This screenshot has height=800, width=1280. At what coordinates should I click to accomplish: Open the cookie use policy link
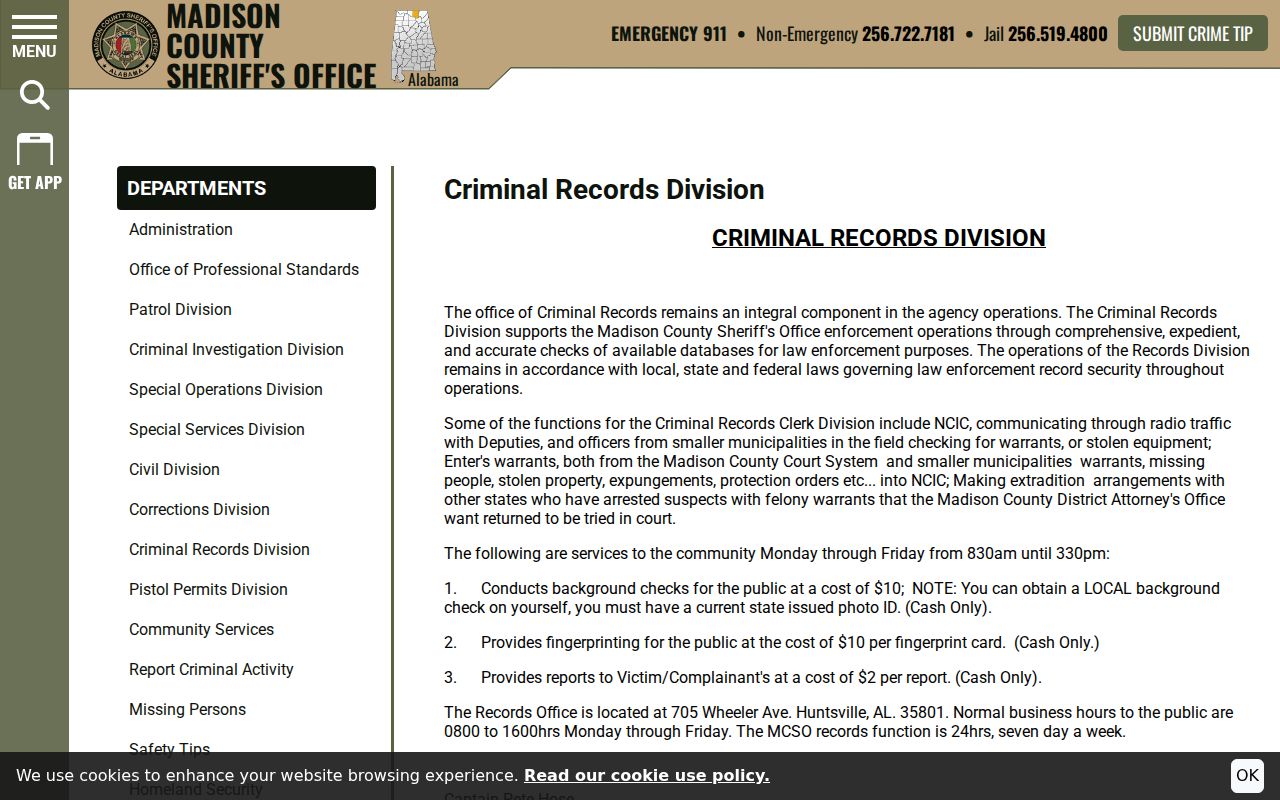point(646,775)
